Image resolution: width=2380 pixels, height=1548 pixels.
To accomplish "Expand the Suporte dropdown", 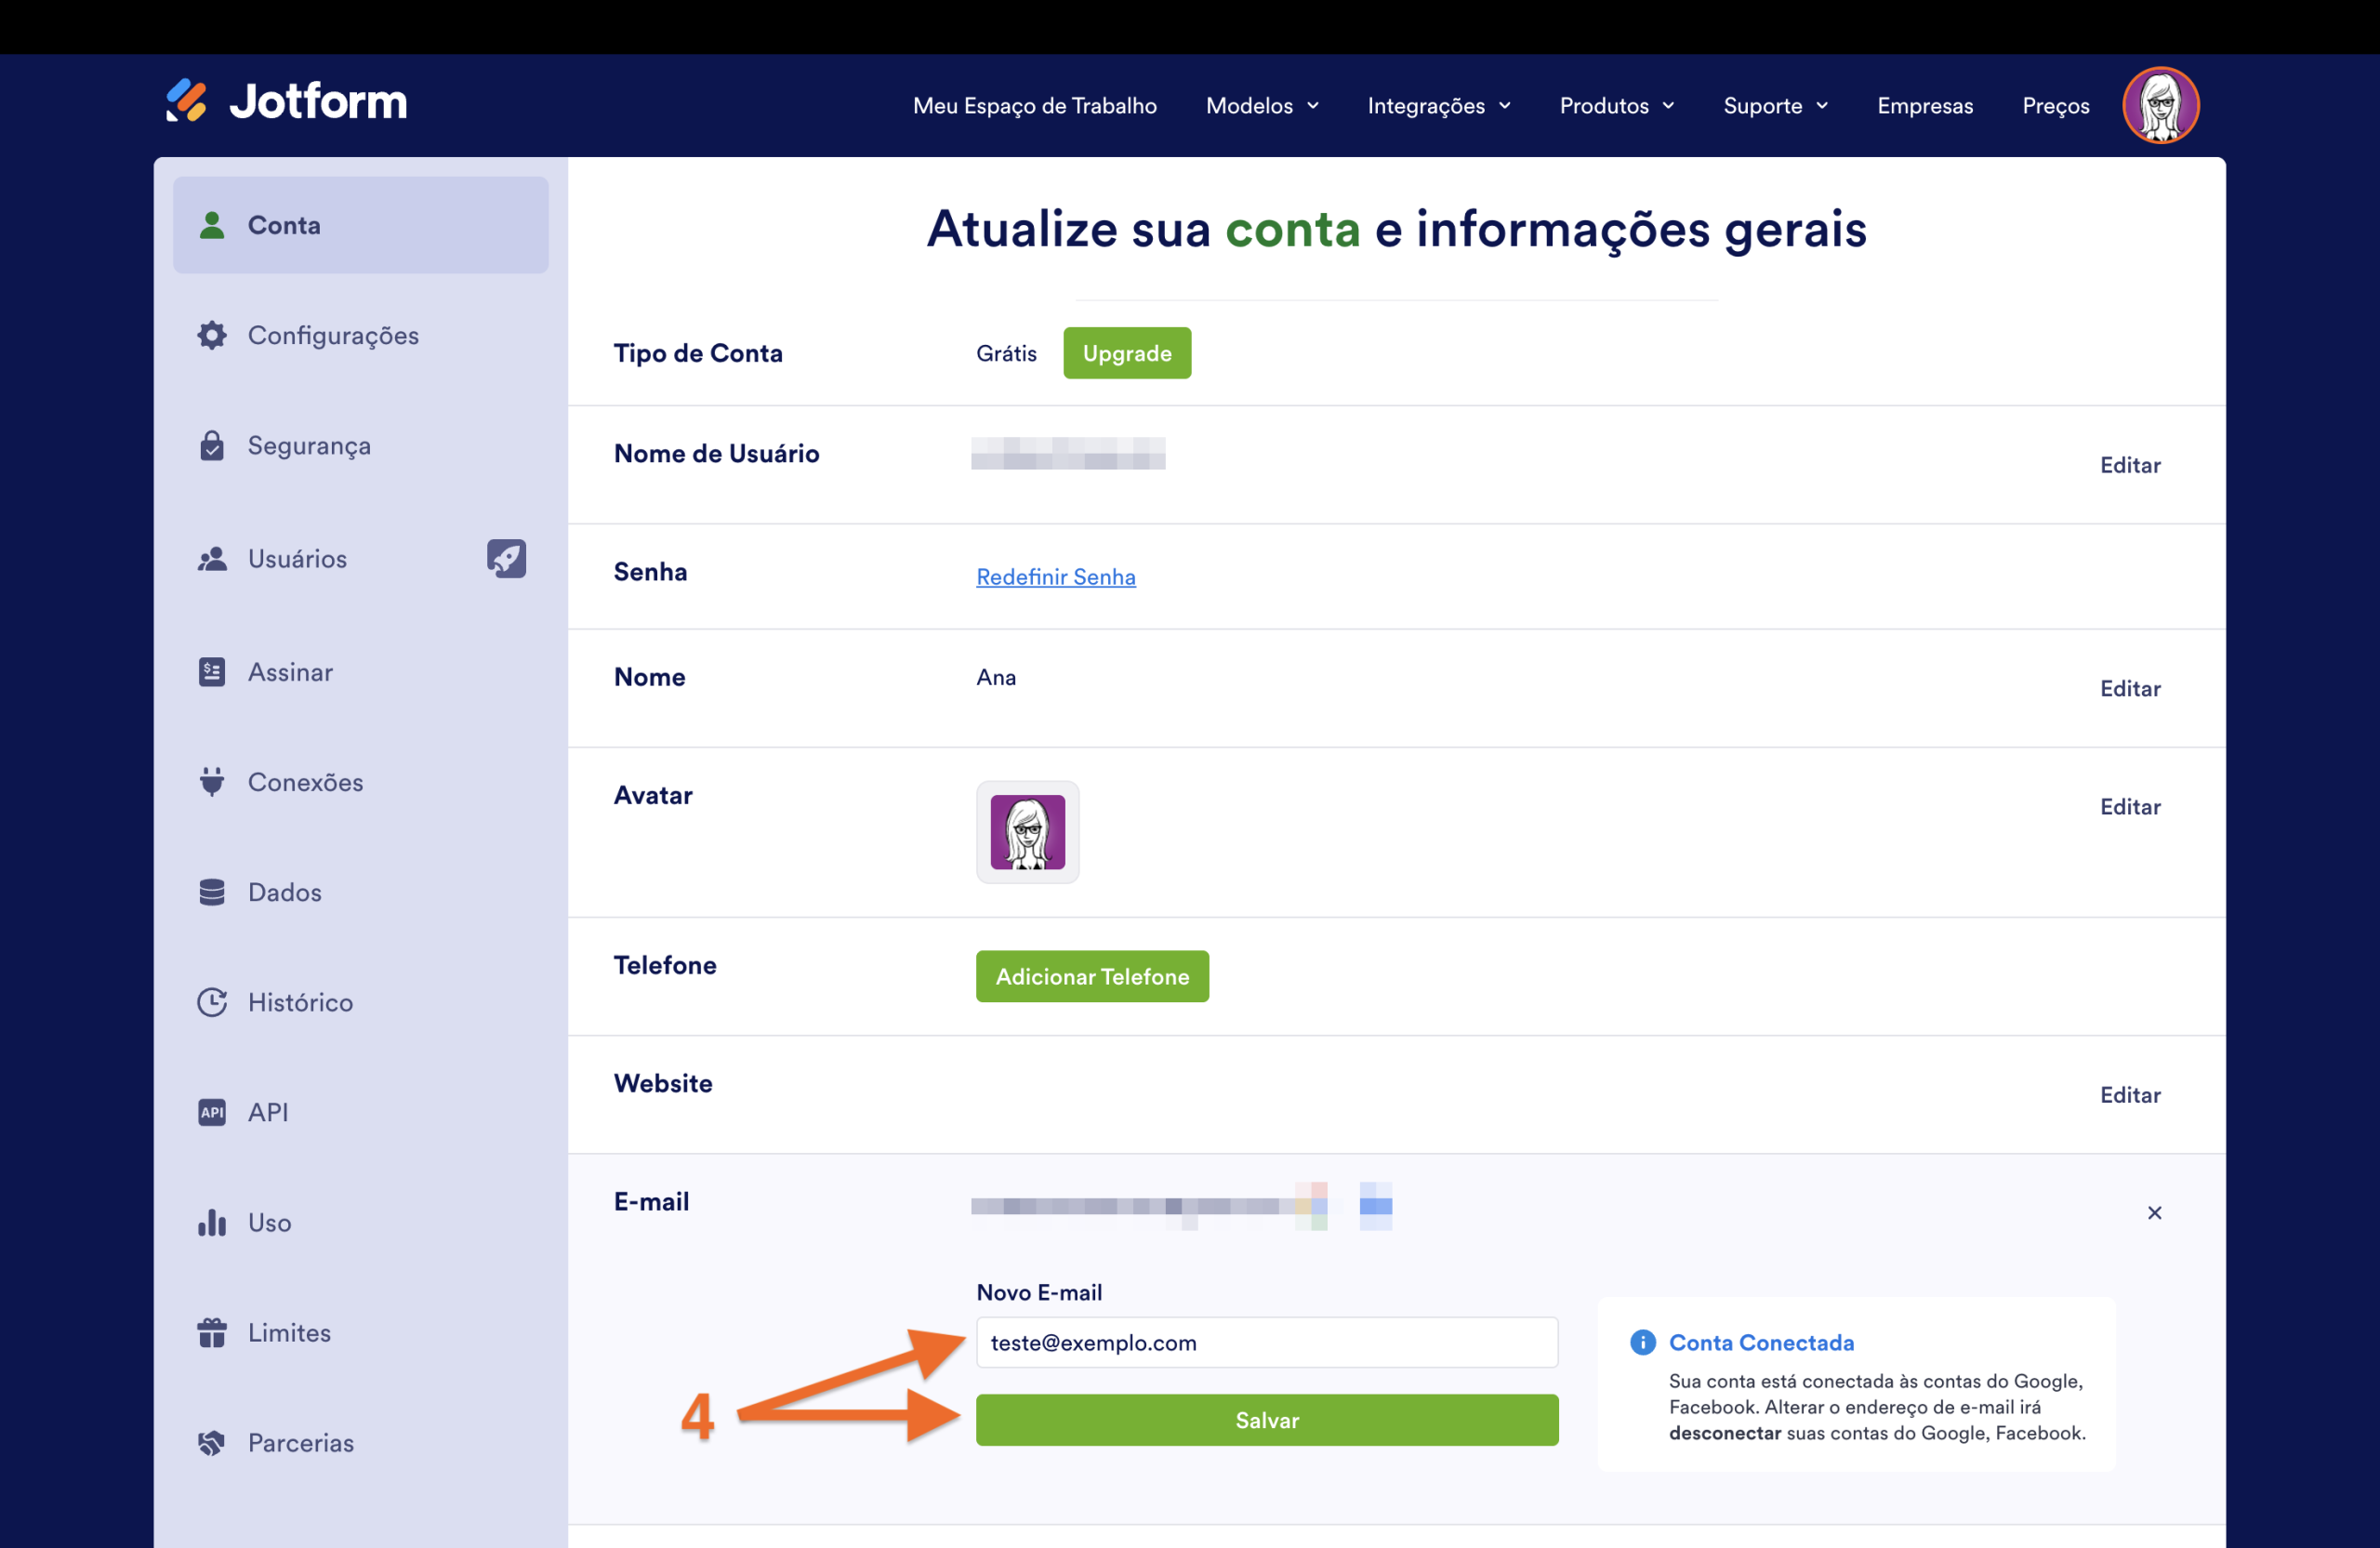I will click(1774, 105).
